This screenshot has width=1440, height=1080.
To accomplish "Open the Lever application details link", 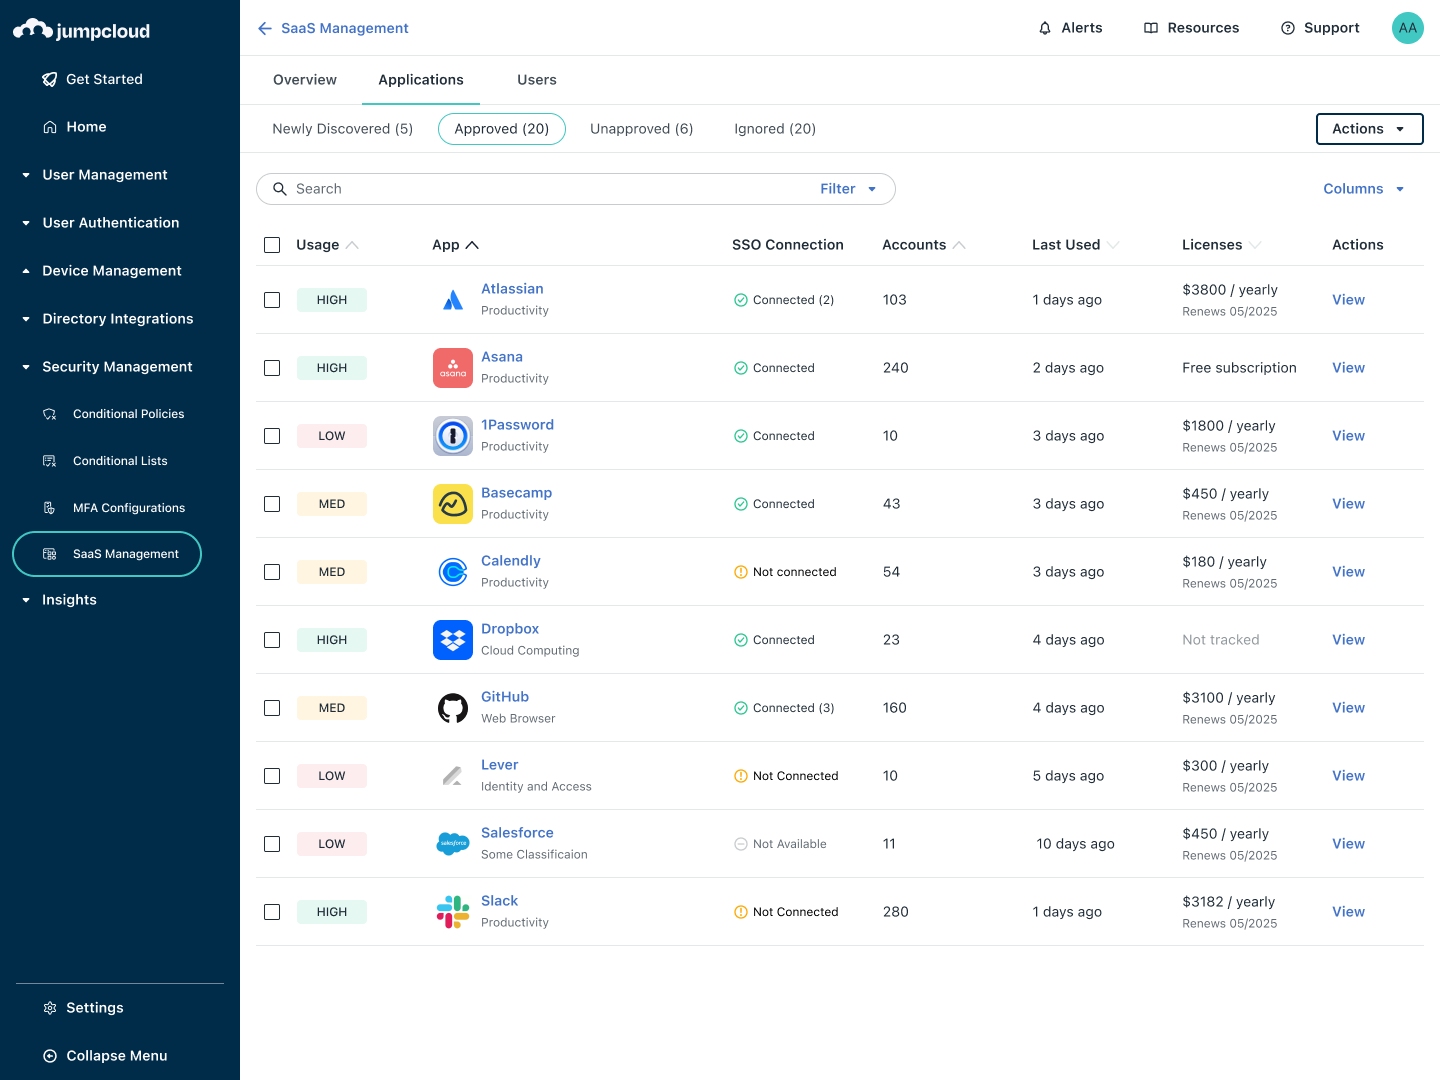I will pyautogui.click(x=499, y=764).
